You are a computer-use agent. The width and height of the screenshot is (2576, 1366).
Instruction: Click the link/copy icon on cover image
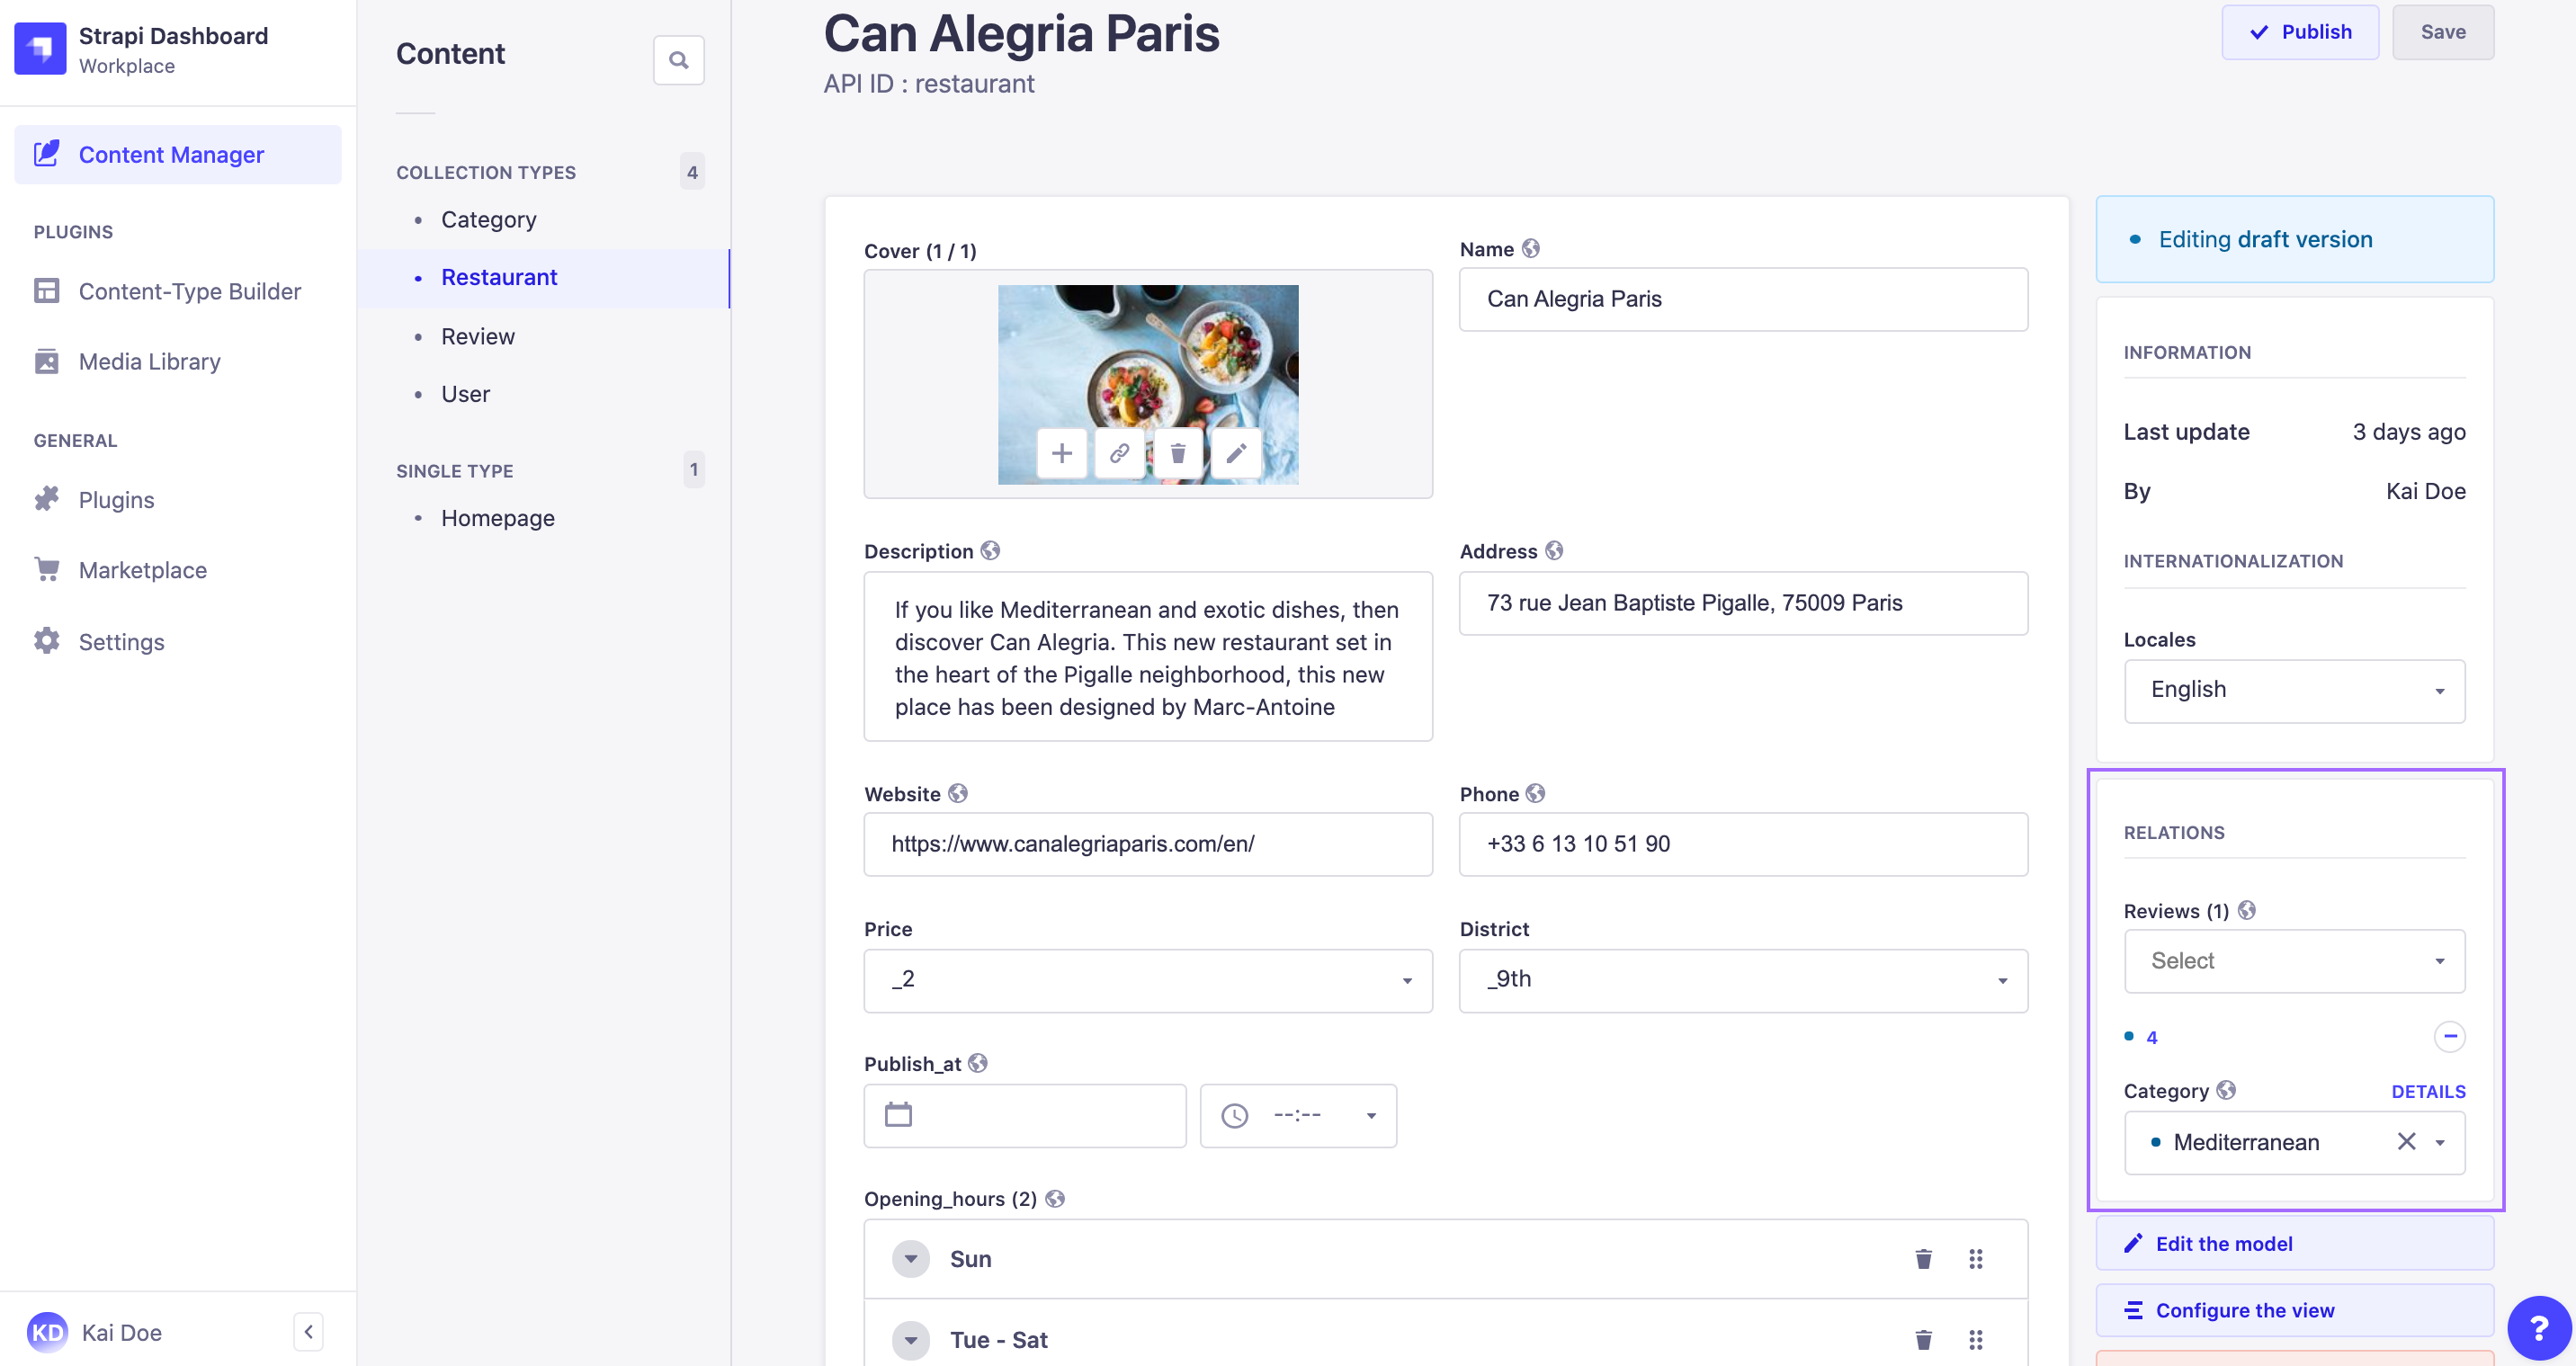coord(1119,453)
